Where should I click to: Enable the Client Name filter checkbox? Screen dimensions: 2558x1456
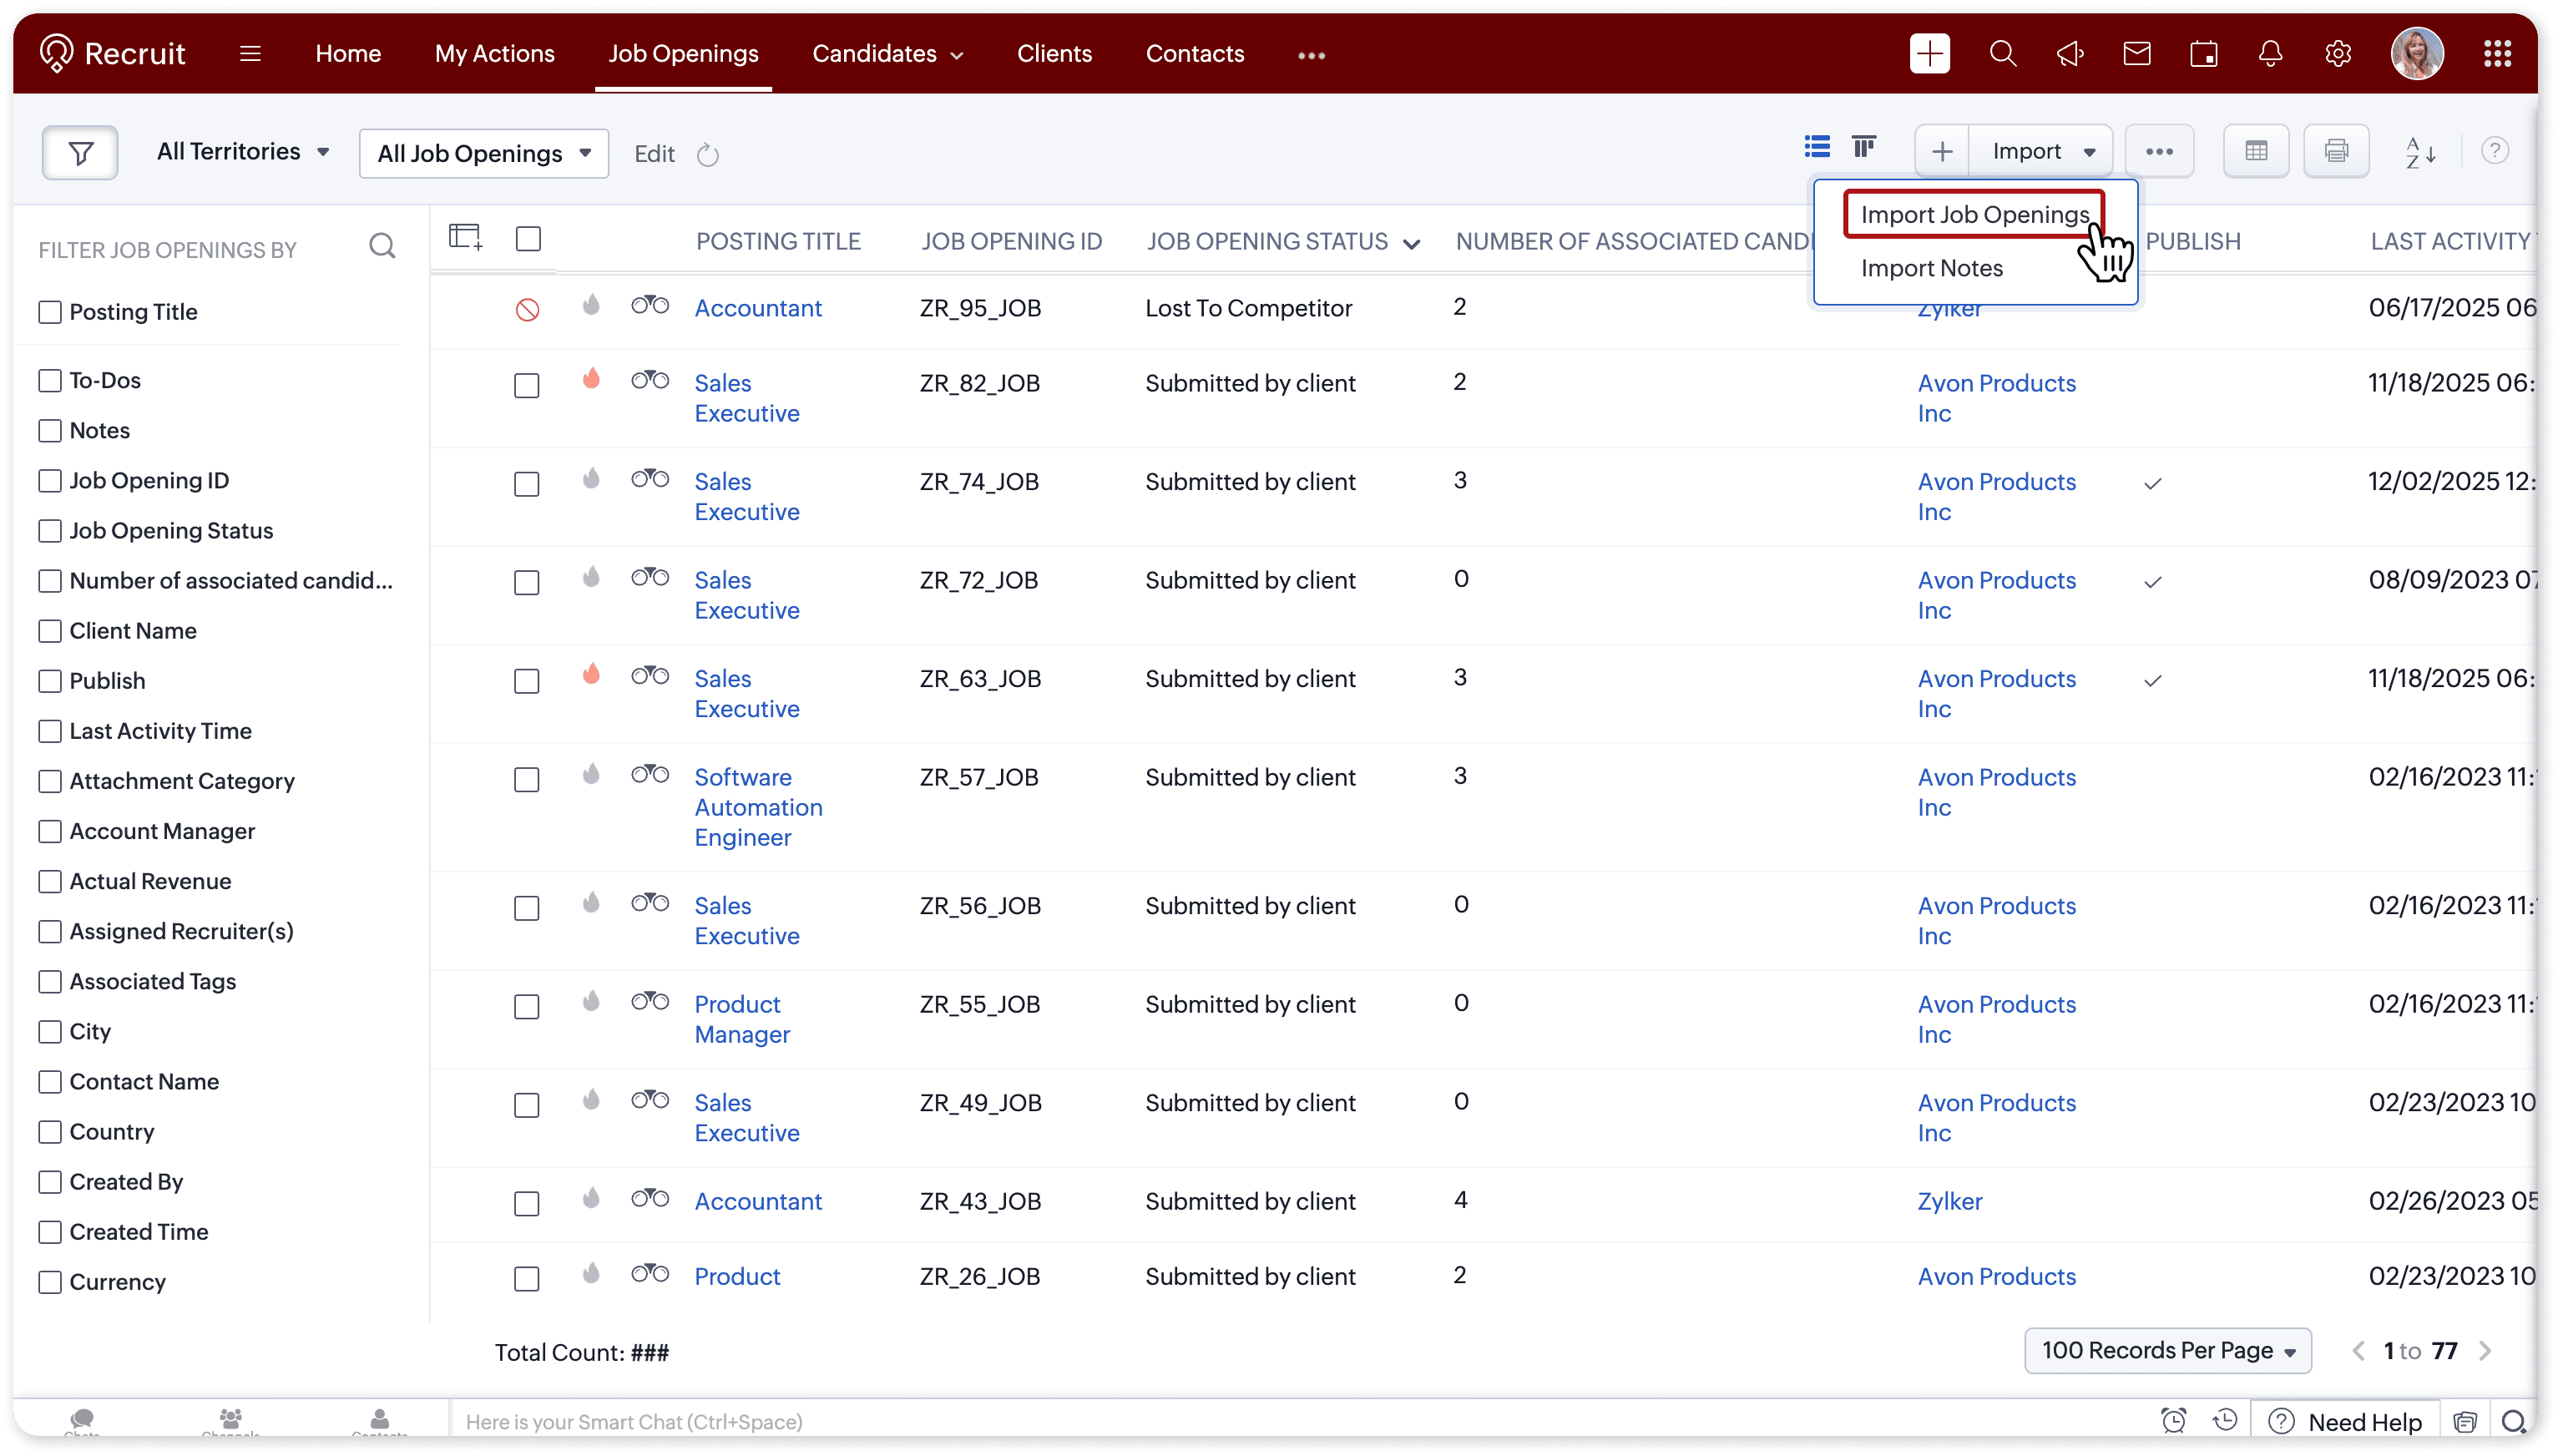[50, 631]
